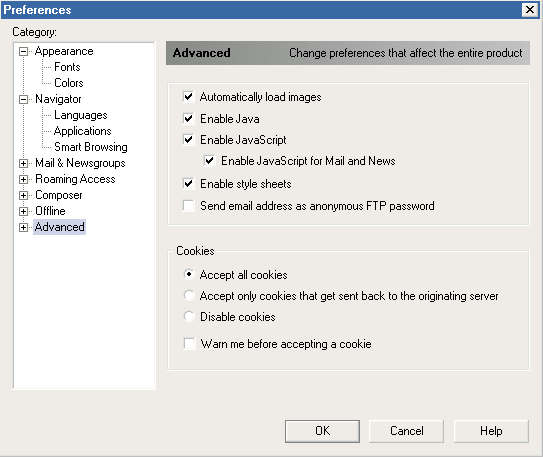
Task: Expand the Roaming Access category
Action: click(x=23, y=179)
